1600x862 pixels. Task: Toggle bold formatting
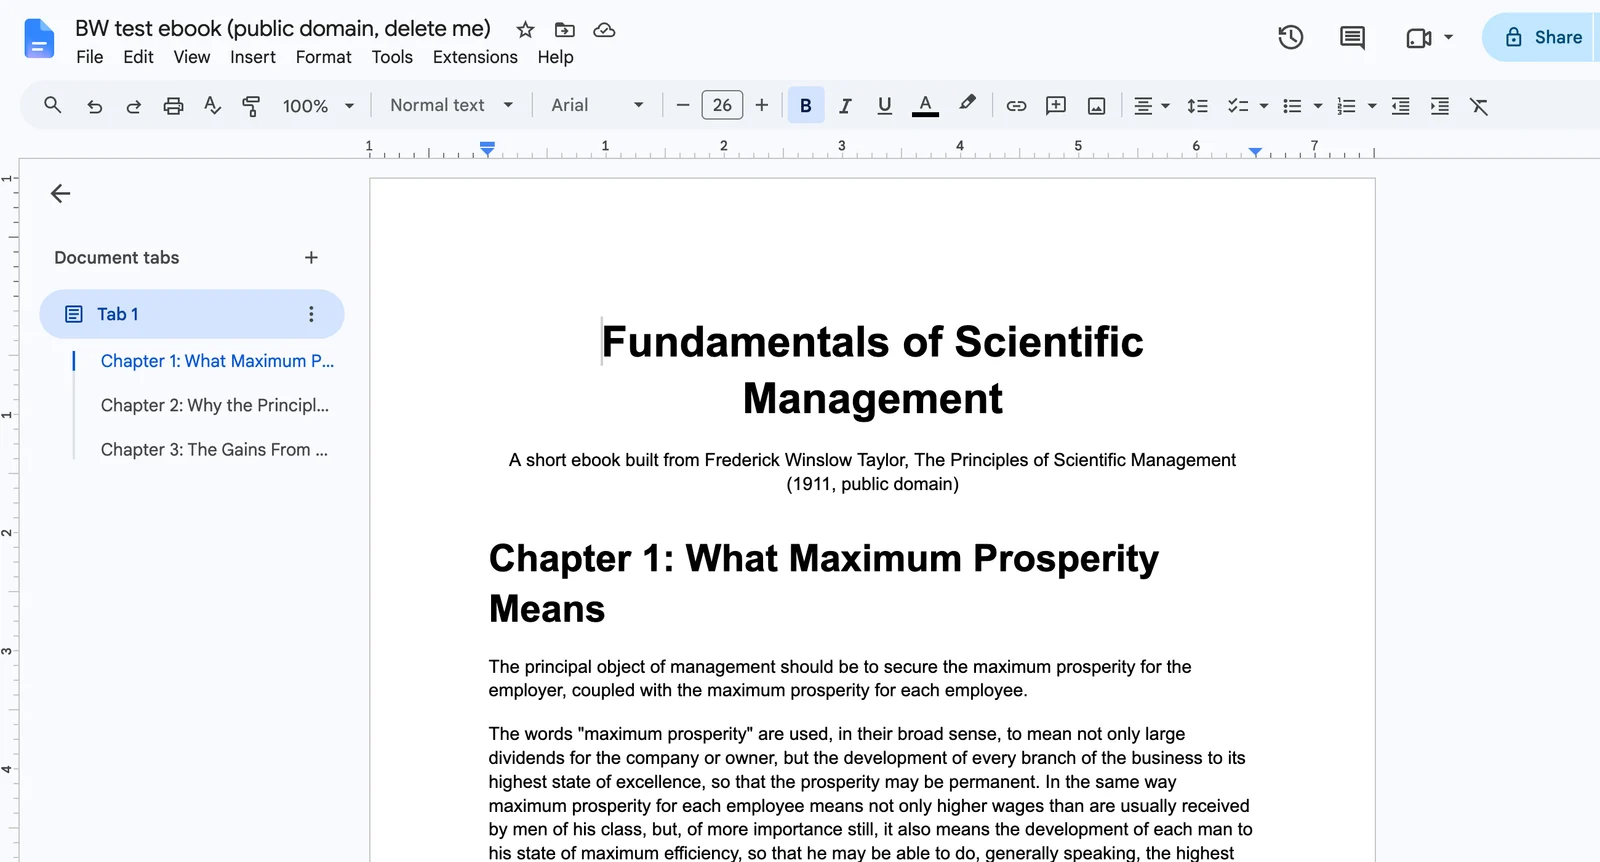point(806,105)
